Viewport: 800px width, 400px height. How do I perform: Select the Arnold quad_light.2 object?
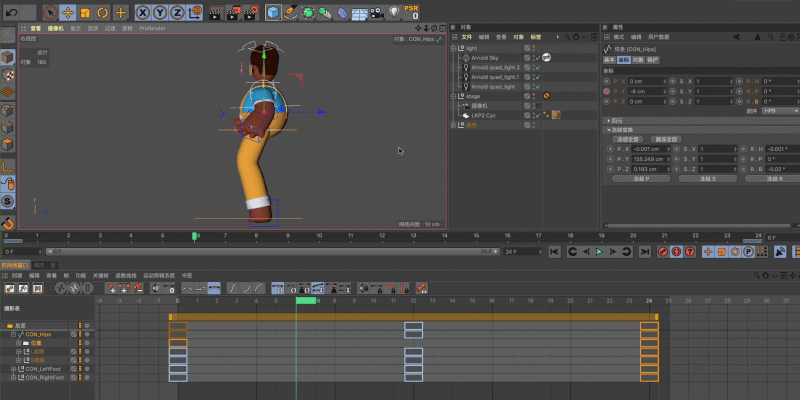click(495, 67)
